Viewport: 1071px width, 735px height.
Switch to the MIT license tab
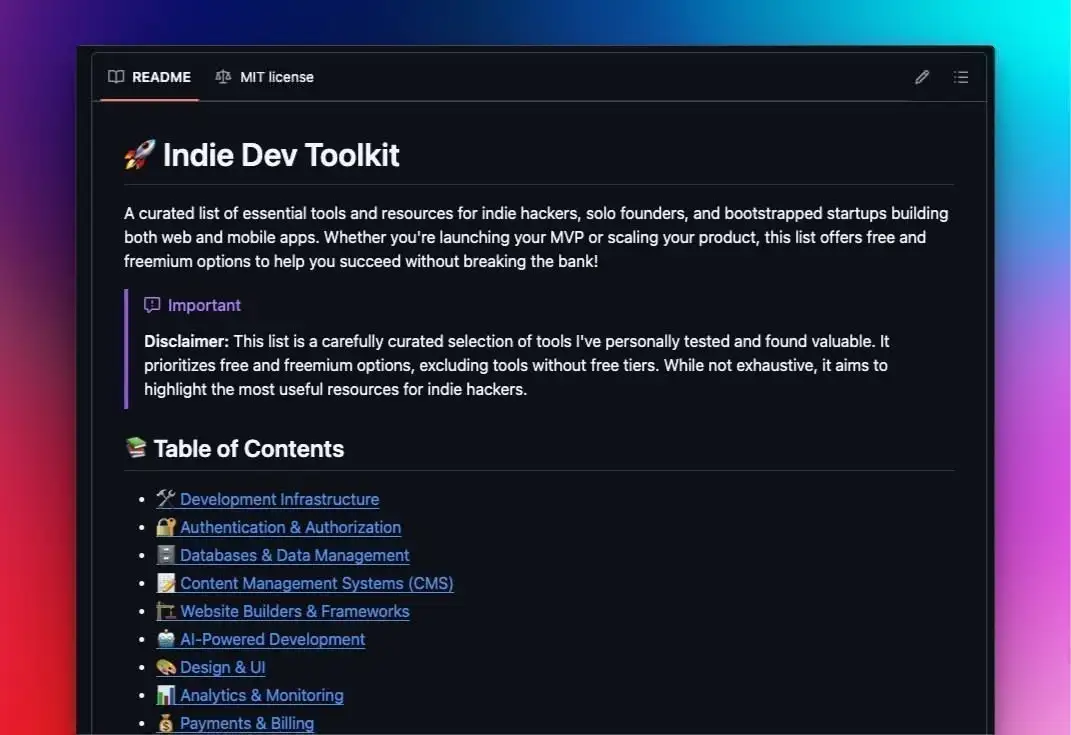coord(276,77)
